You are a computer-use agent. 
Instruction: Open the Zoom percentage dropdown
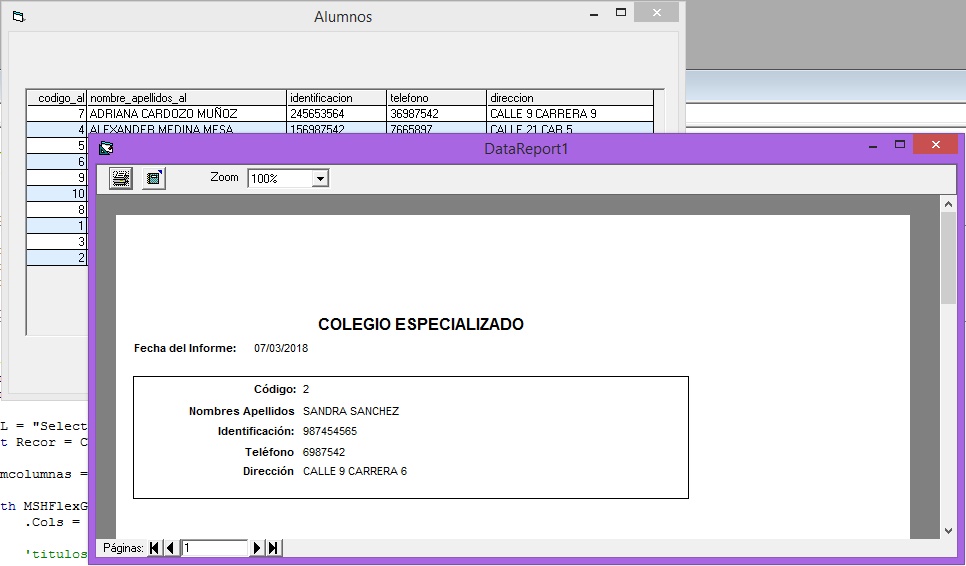320,178
